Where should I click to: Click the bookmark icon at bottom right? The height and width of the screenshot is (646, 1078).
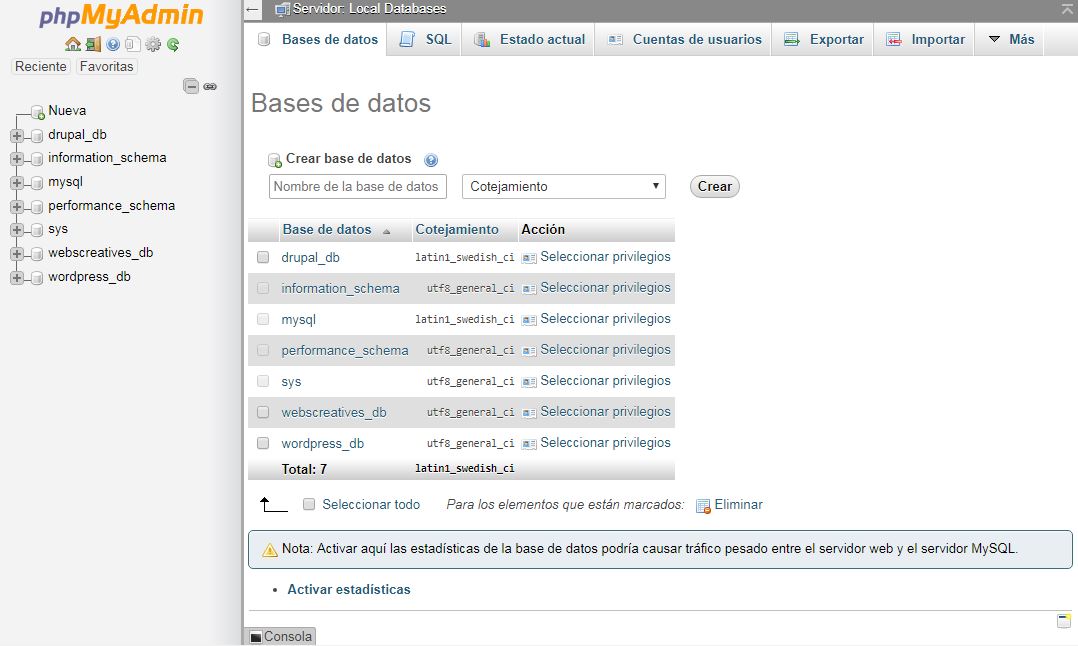1064,621
